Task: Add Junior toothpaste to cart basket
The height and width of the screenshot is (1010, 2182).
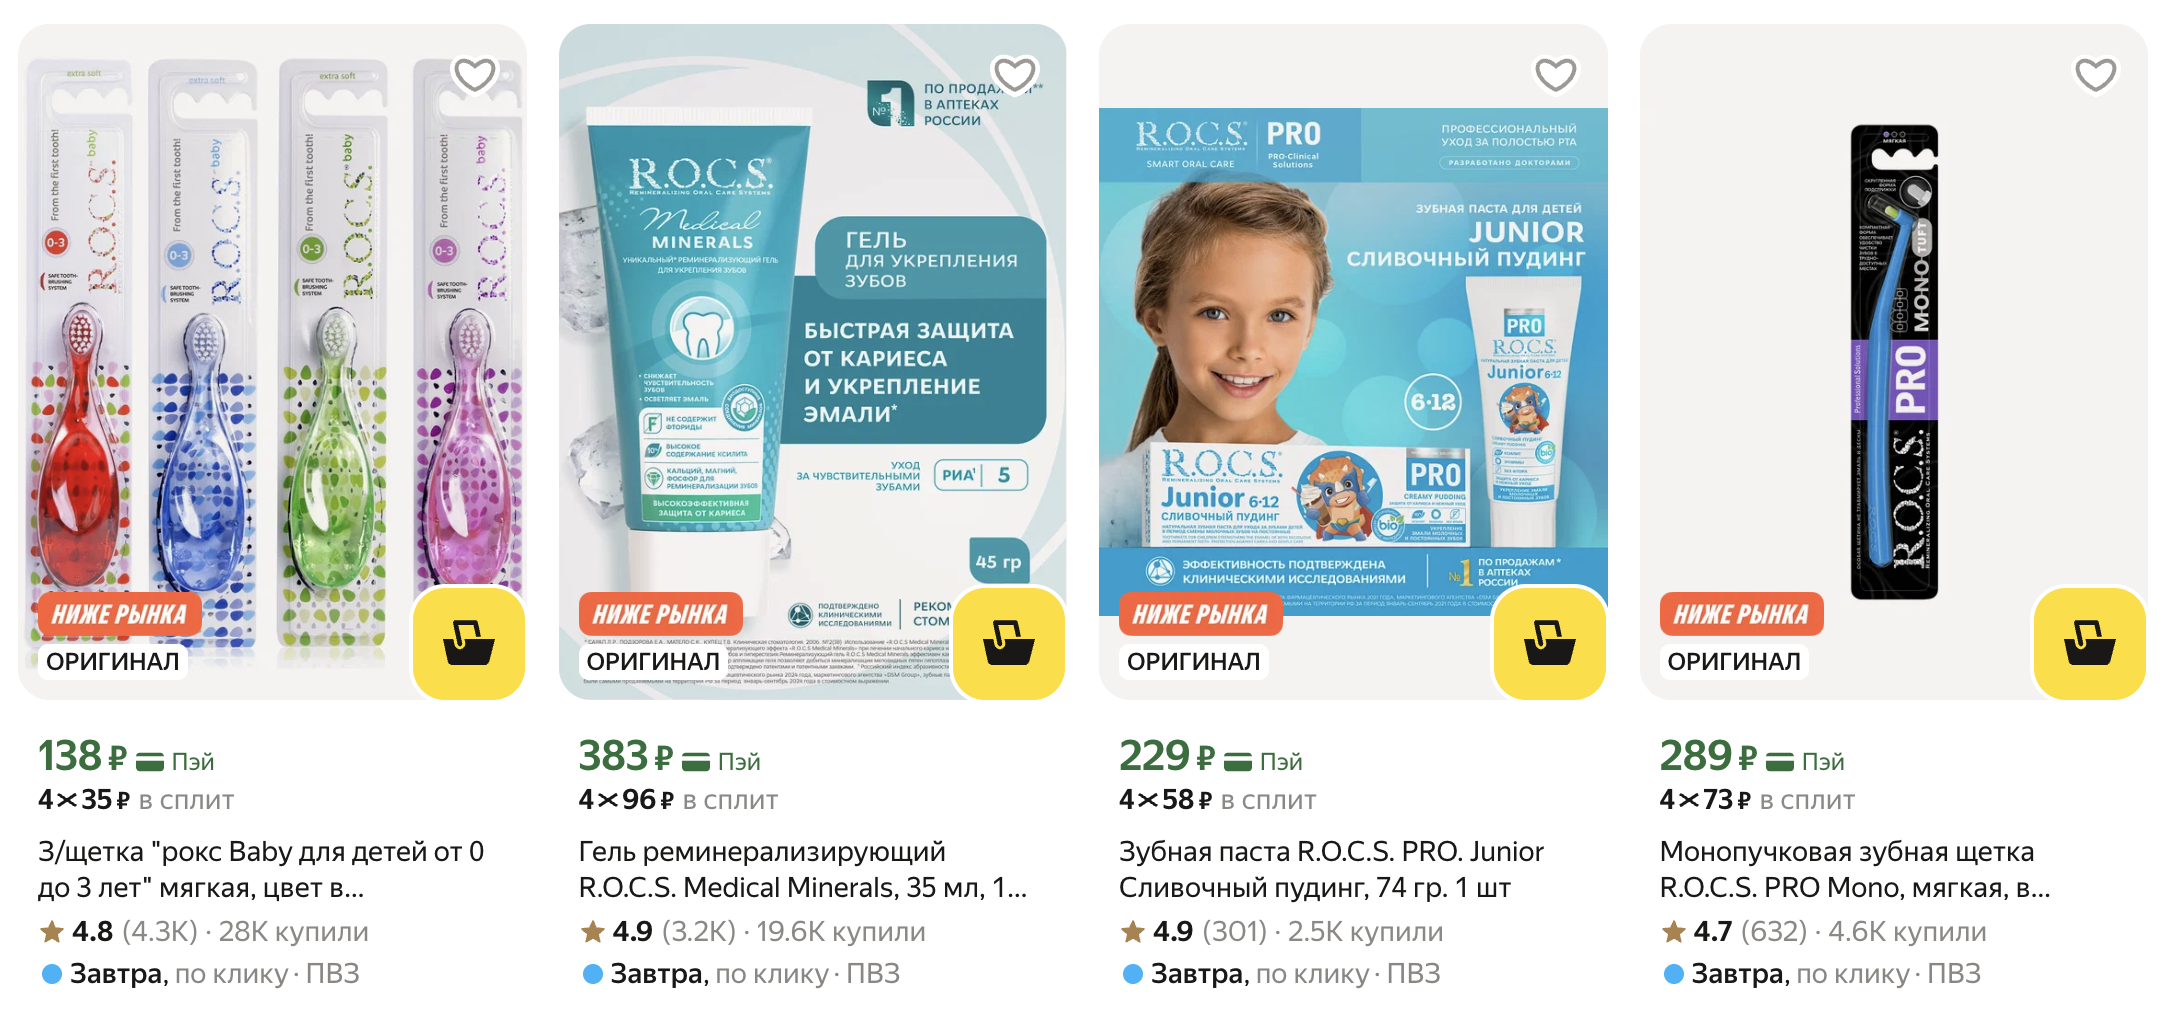Action: point(1549,643)
